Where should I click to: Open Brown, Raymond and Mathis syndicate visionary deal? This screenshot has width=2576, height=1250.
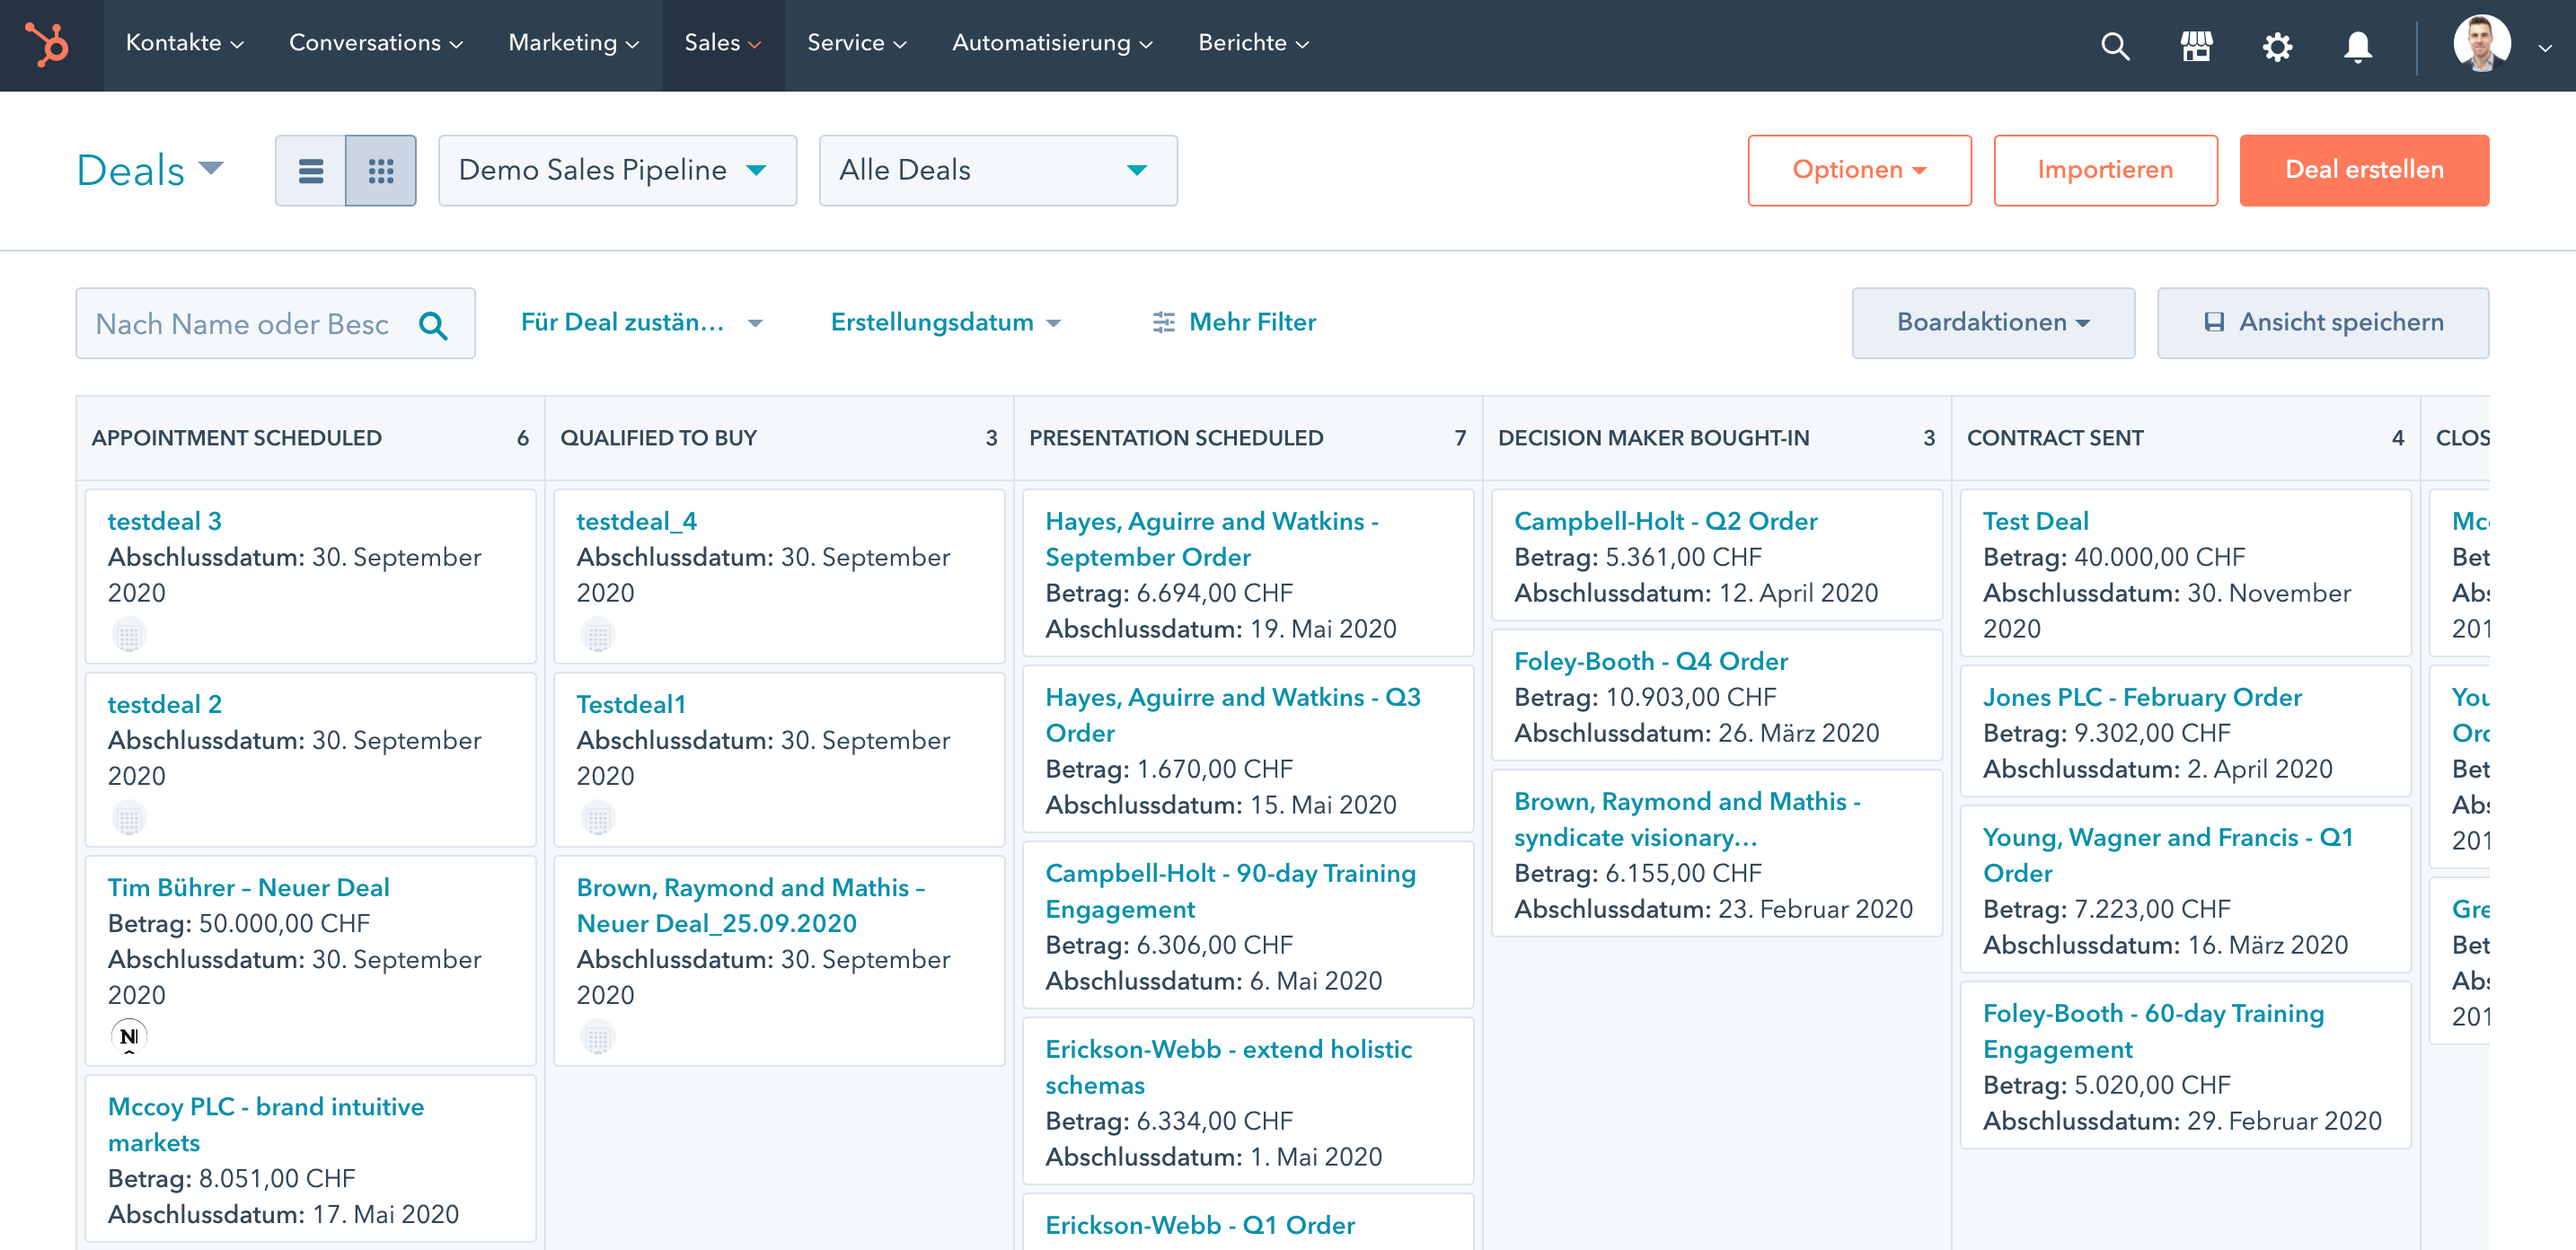pyautogui.click(x=1687, y=819)
